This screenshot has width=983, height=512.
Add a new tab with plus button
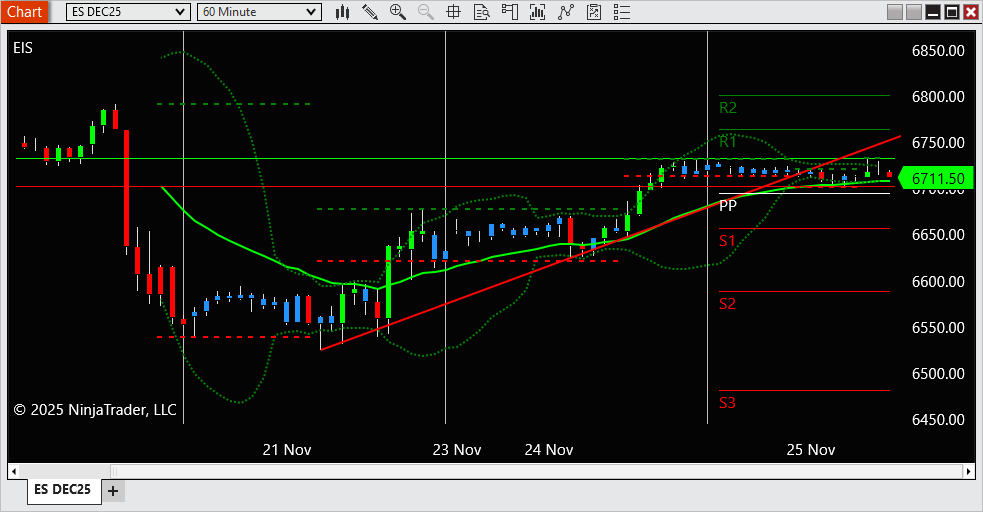click(113, 491)
